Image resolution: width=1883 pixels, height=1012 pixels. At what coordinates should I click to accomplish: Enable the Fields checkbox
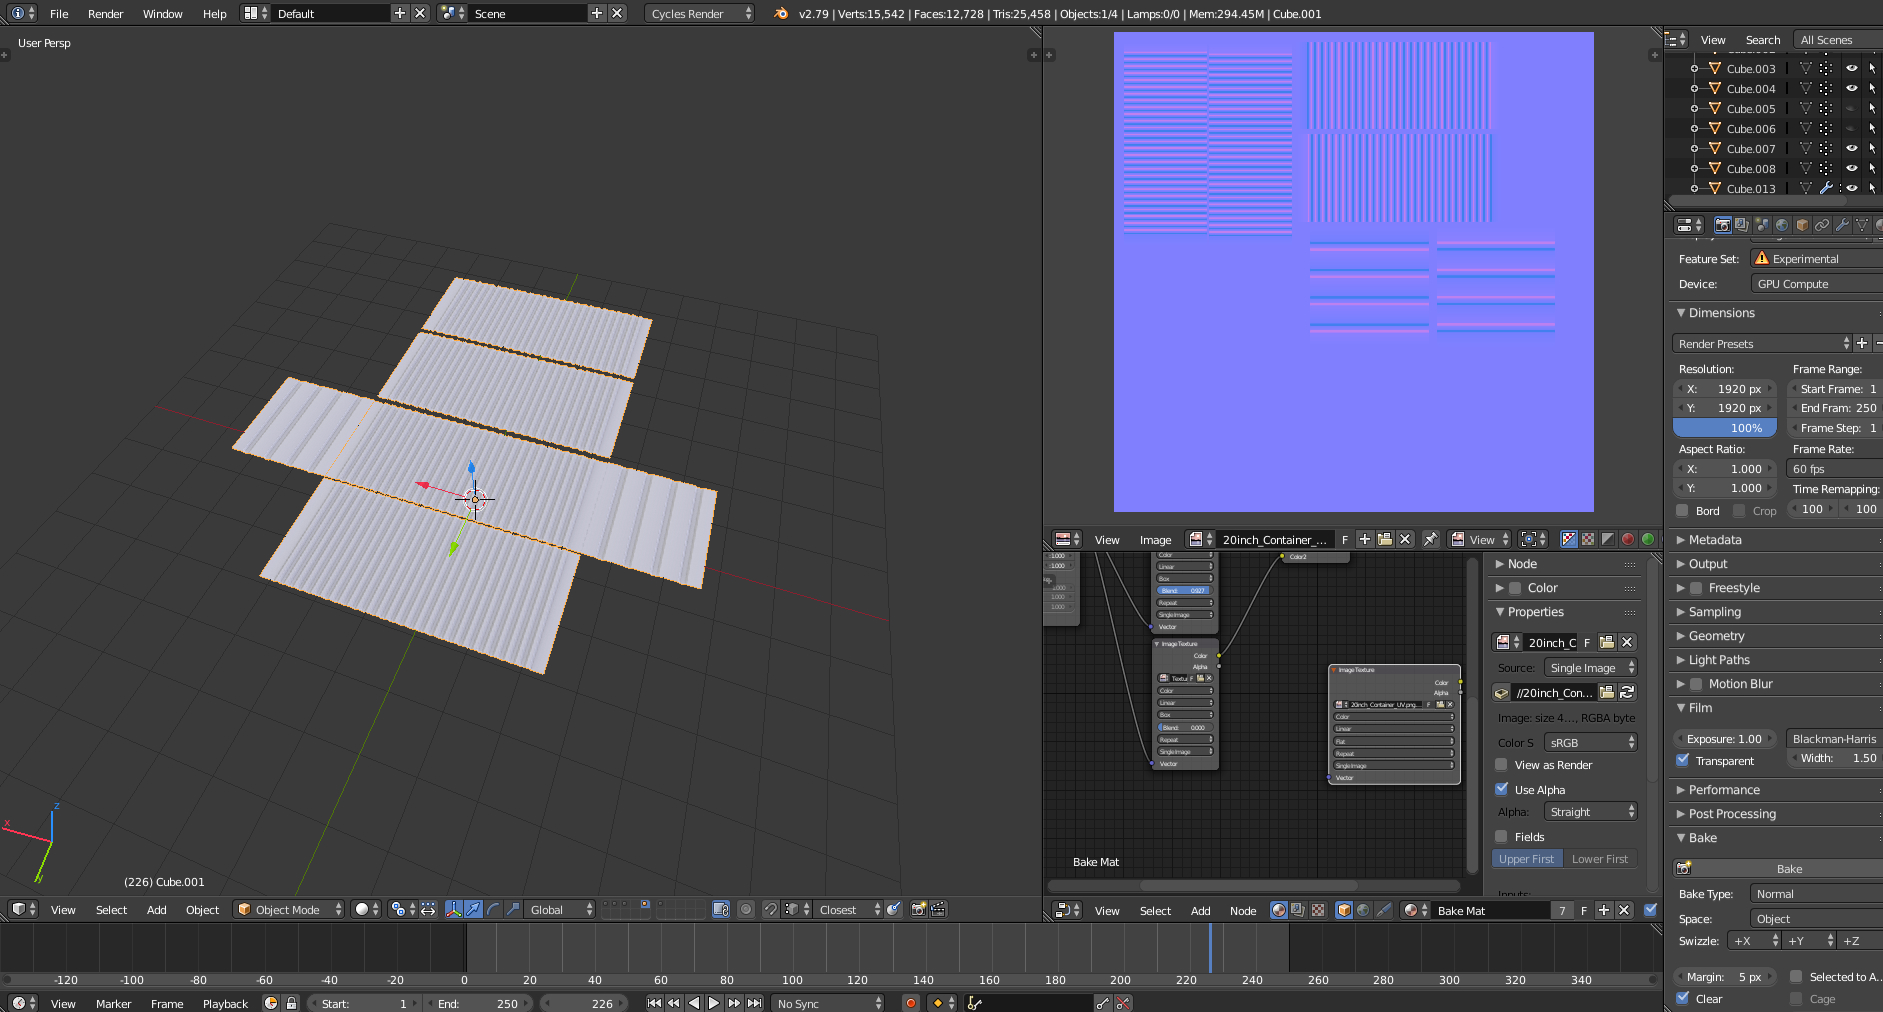[x=1501, y=836]
